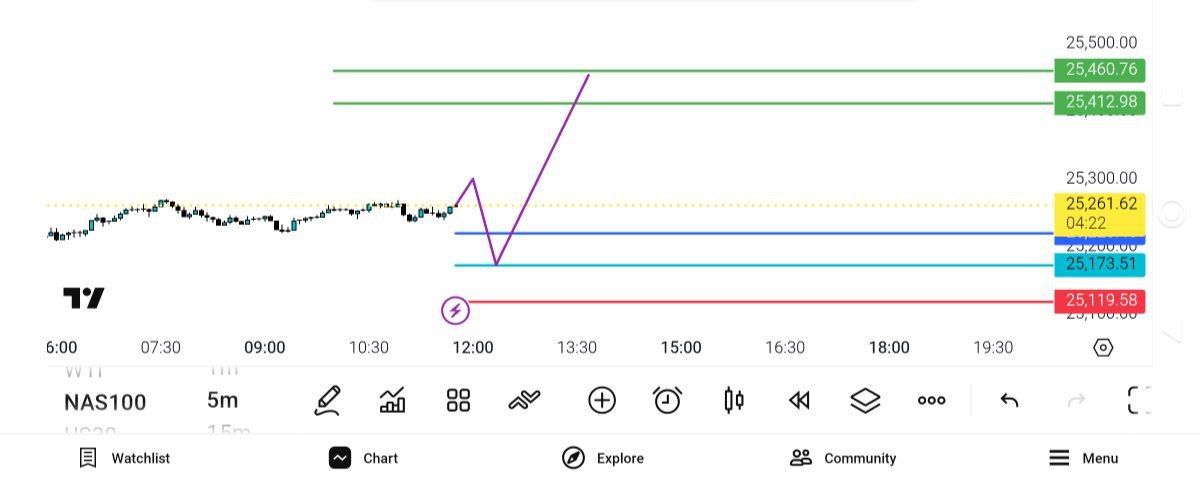Image resolution: width=1200 pixels, height=483 pixels.
Task: Create an alert with the clock icon
Action: (x=667, y=401)
